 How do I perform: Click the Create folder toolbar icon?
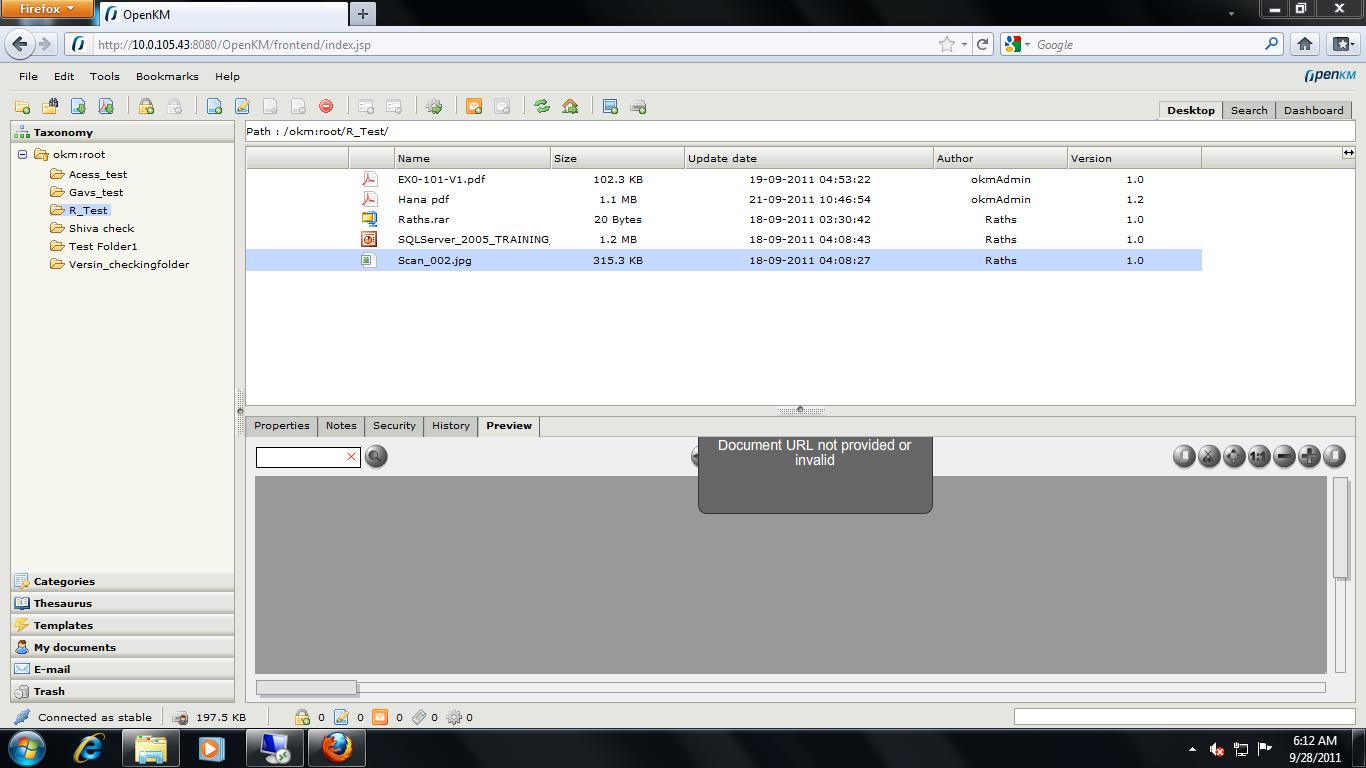point(22,107)
